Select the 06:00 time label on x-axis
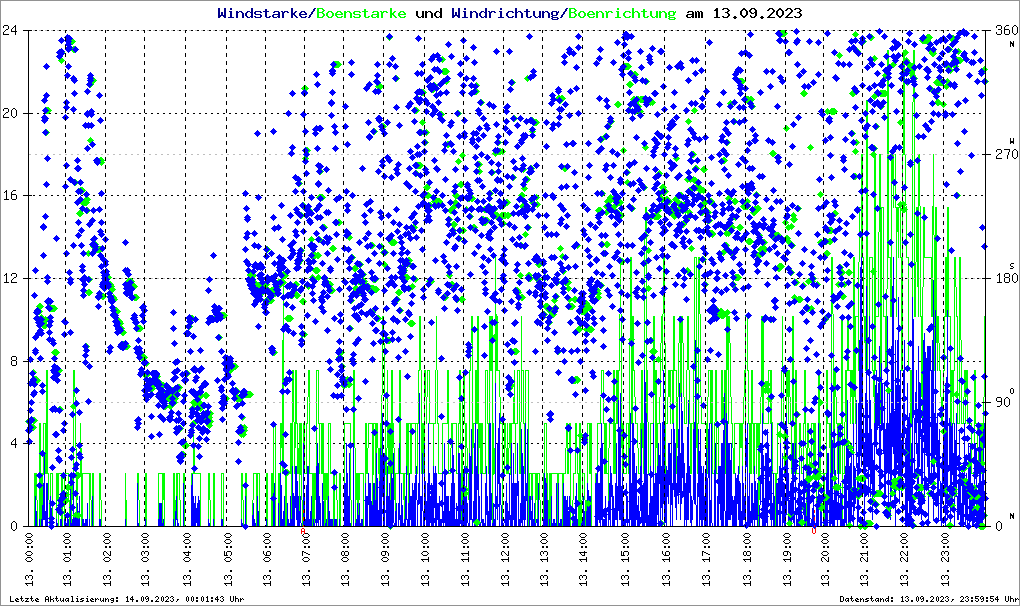This screenshot has width=1020, height=606. click(x=268, y=556)
